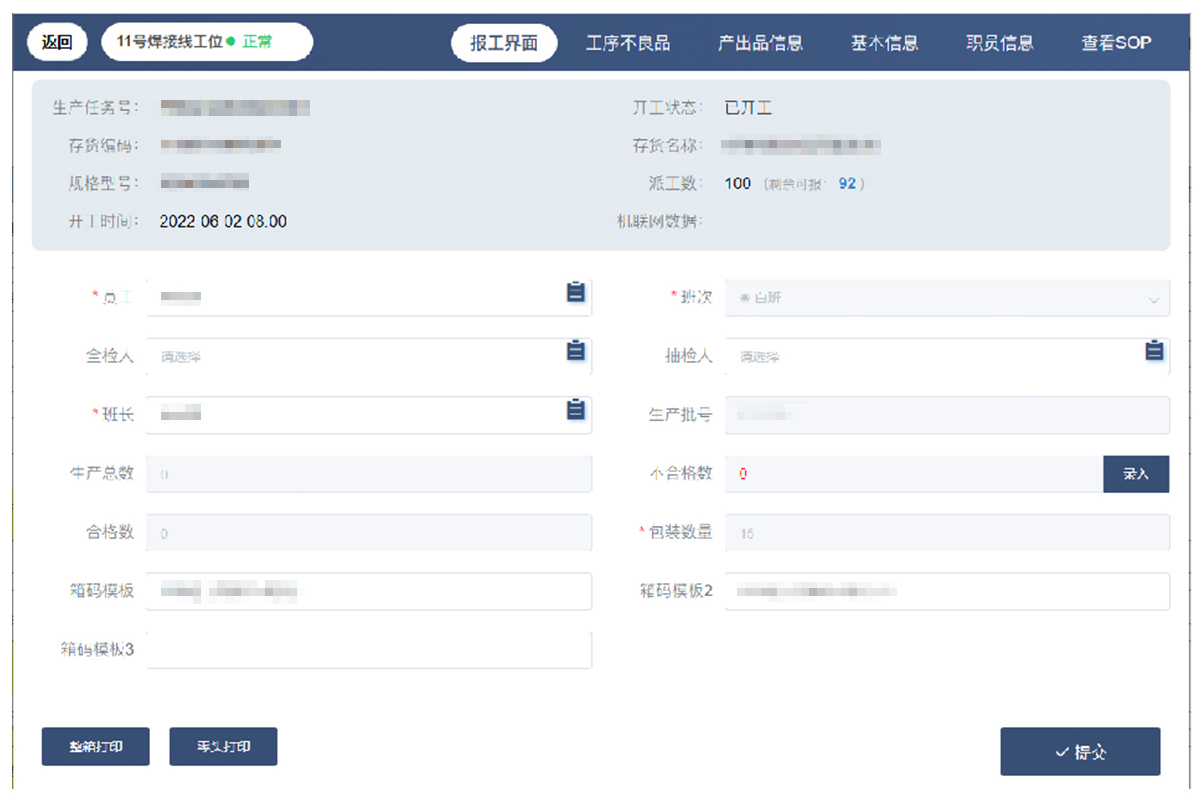Open the 抽检人 sampling inspector selector icon
Screen dimensions: 1200x810
coord(1153,353)
